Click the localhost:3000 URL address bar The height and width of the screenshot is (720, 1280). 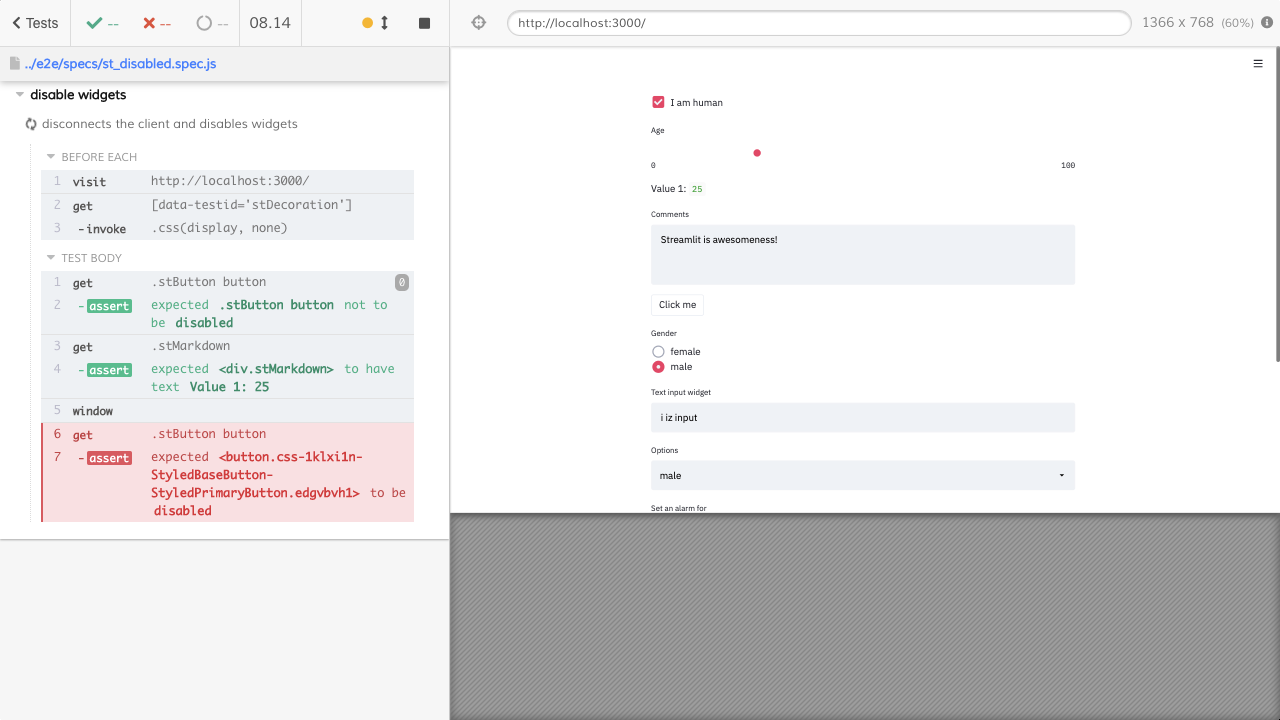(819, 21)
